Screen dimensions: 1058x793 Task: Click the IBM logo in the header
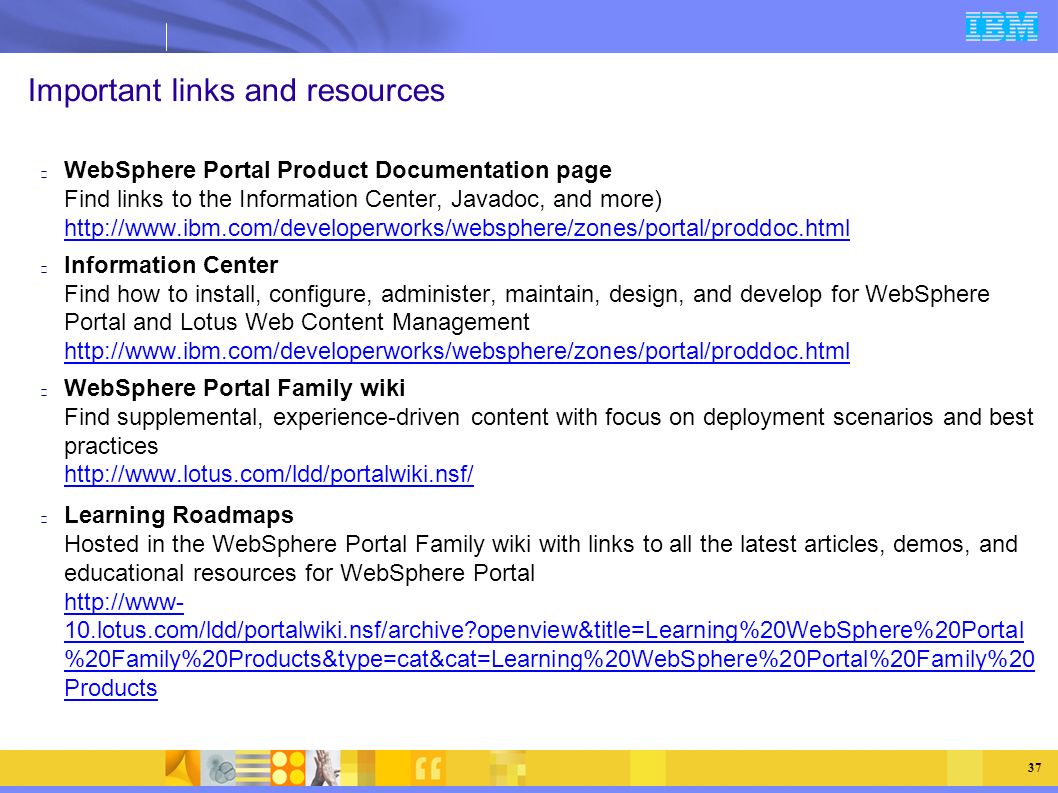tap(1001, 27)
